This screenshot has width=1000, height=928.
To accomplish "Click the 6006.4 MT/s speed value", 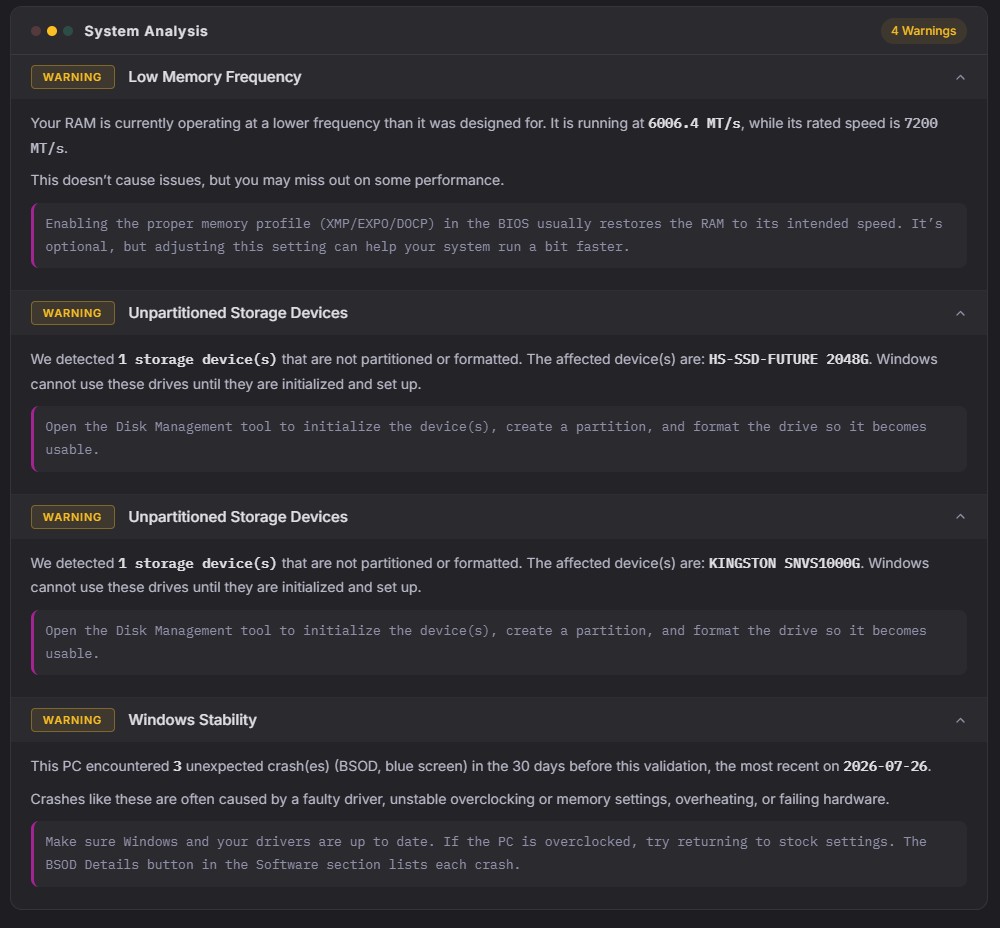I will (694, 123).
